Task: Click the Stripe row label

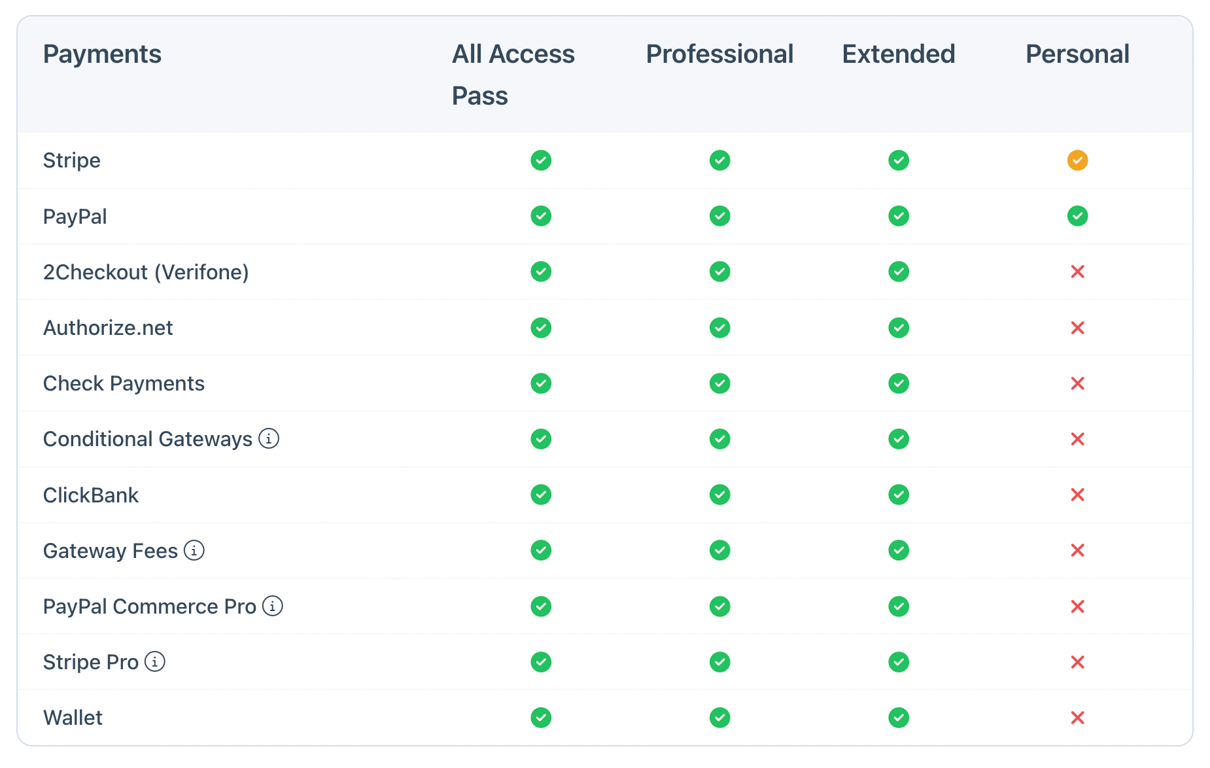Action: (71, 160)
